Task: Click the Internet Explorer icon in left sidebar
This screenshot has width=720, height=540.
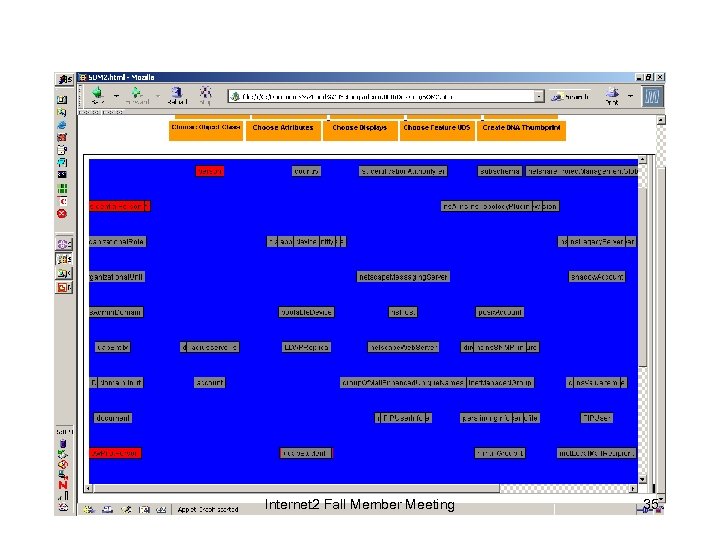Action: tap(62, 125)
